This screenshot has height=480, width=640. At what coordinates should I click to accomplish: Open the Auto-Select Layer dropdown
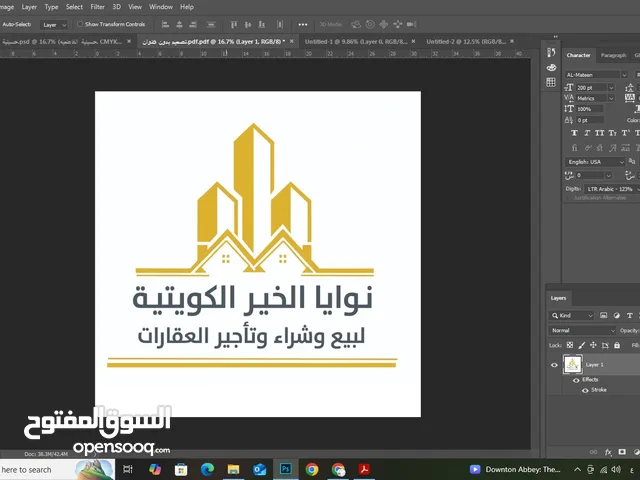tap(54, 25)
